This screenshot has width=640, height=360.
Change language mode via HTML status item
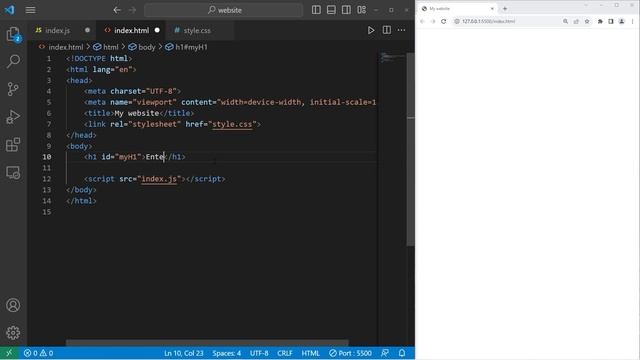pyautogui.click(x=311, y=353)
